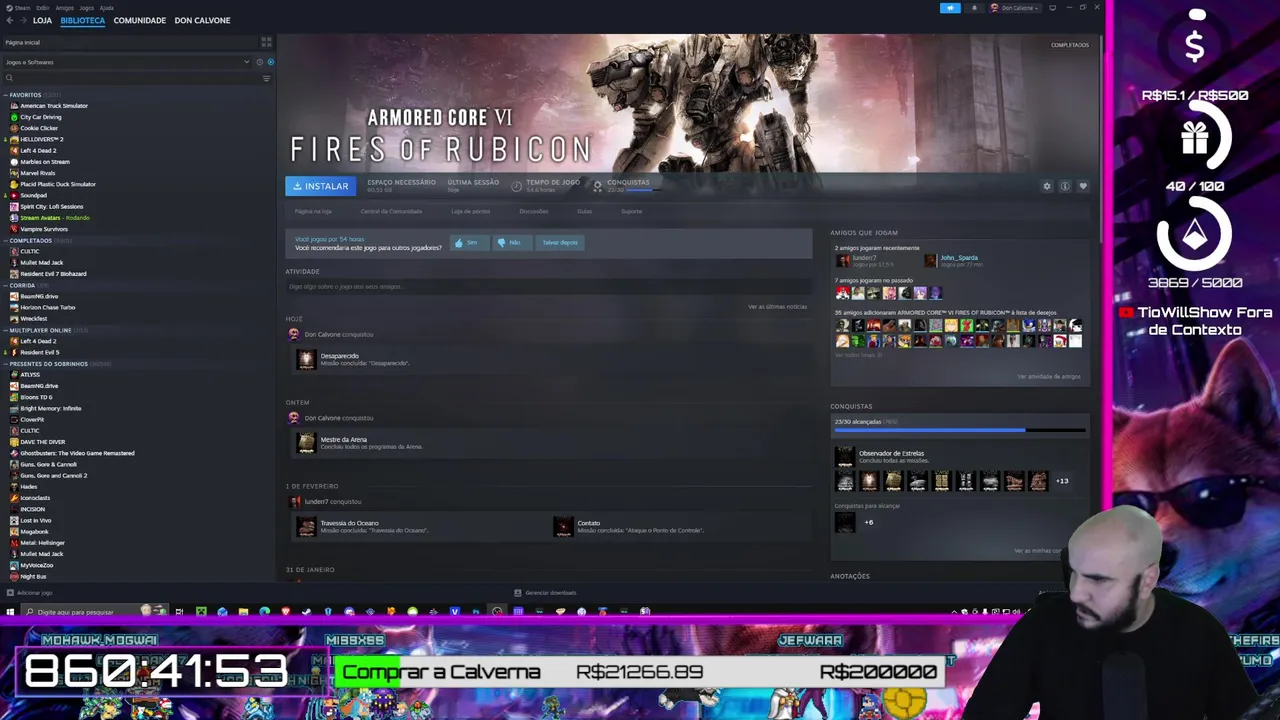
Task: Collapse the FAVORITOS category
Action: tap(6, 95)
